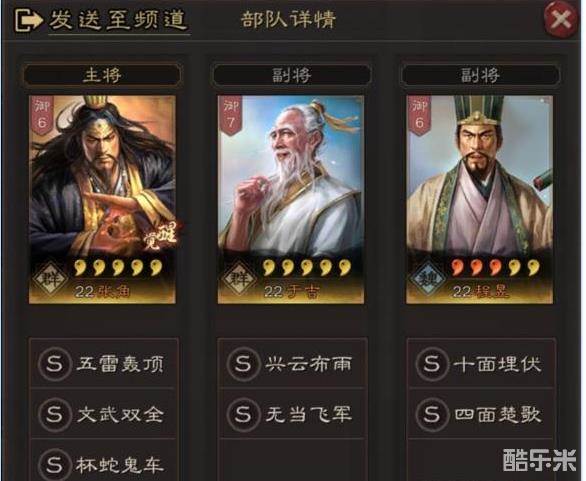Select the 杯蛇鬼车 skill

point(103,462)
